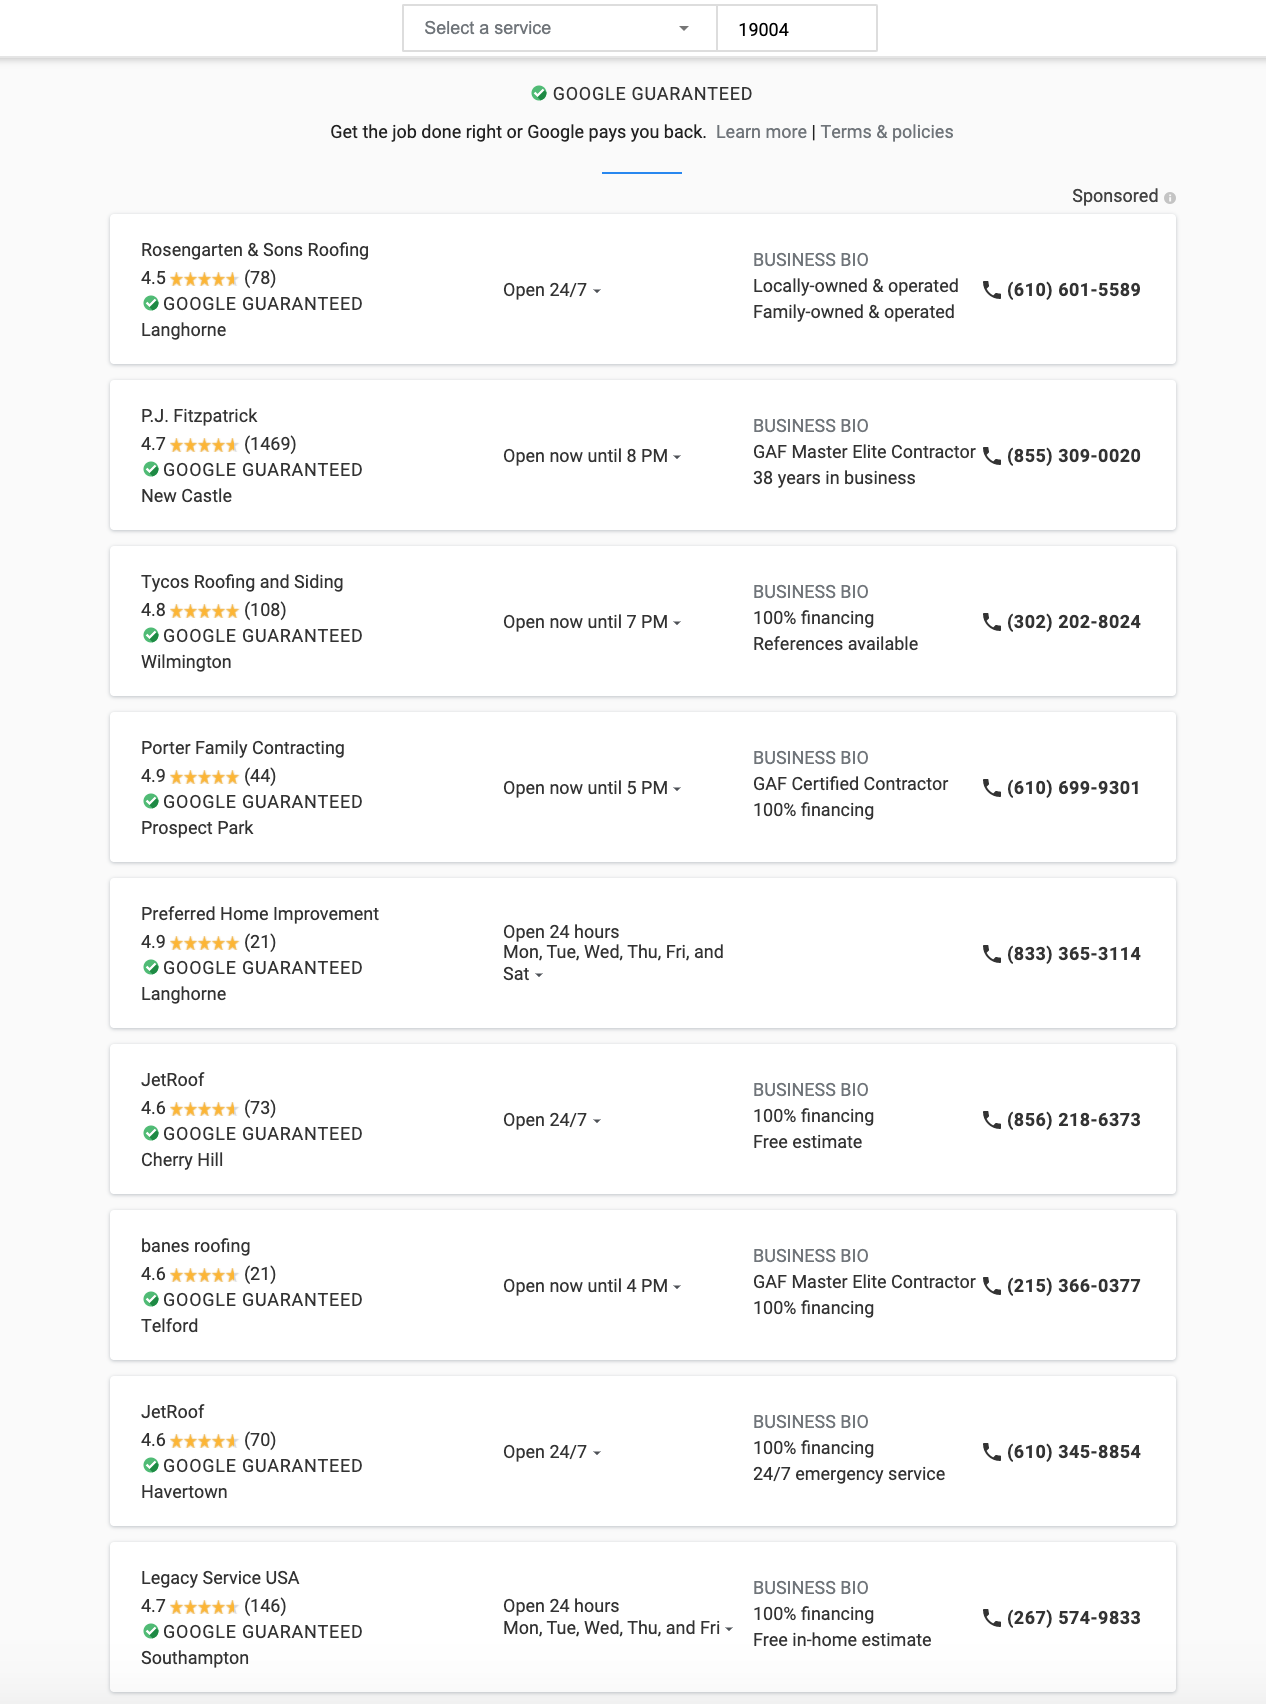
Task: Click phone icon for (267) 574-9833
Action: coord(992,1618)
